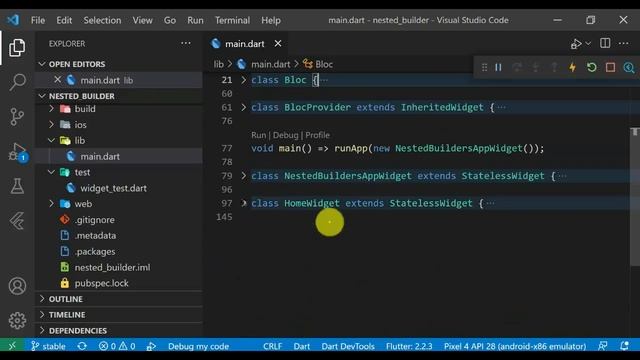Open Explorer views and more actions
Viewport: 640px width, 360px height.
(x=186, y=43)
